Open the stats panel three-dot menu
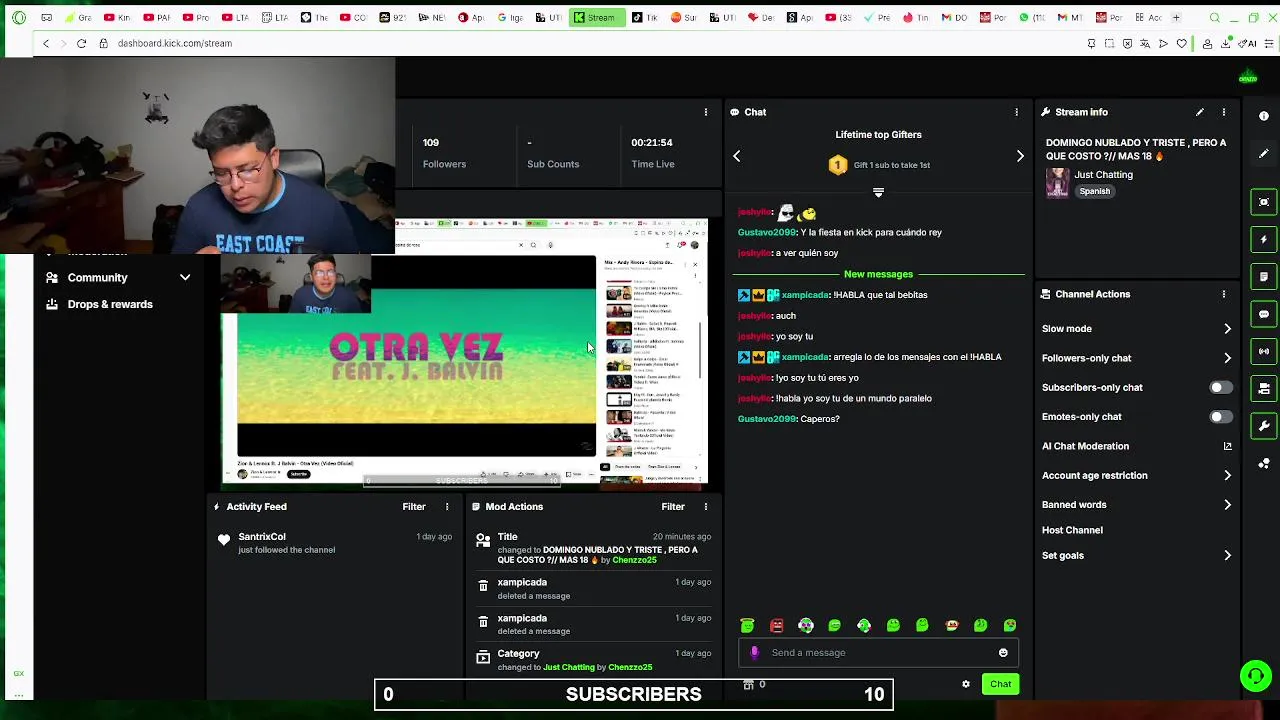1280x720 pixels. pos(706,112)
